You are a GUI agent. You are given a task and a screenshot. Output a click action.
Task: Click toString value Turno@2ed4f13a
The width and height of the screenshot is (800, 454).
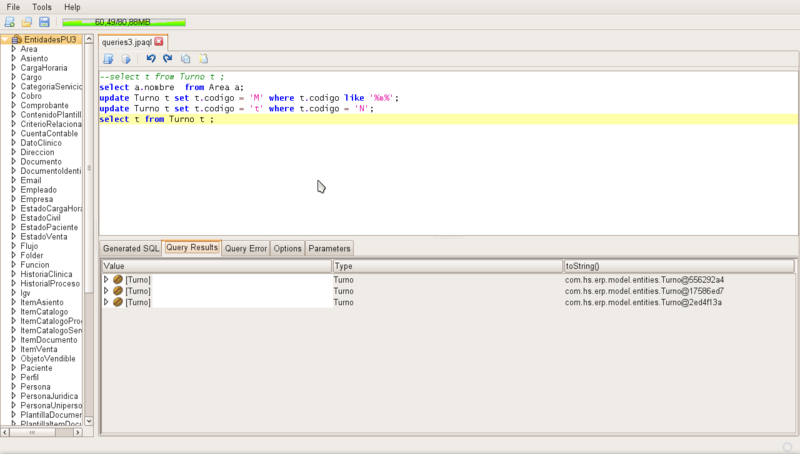click(643, 302)
